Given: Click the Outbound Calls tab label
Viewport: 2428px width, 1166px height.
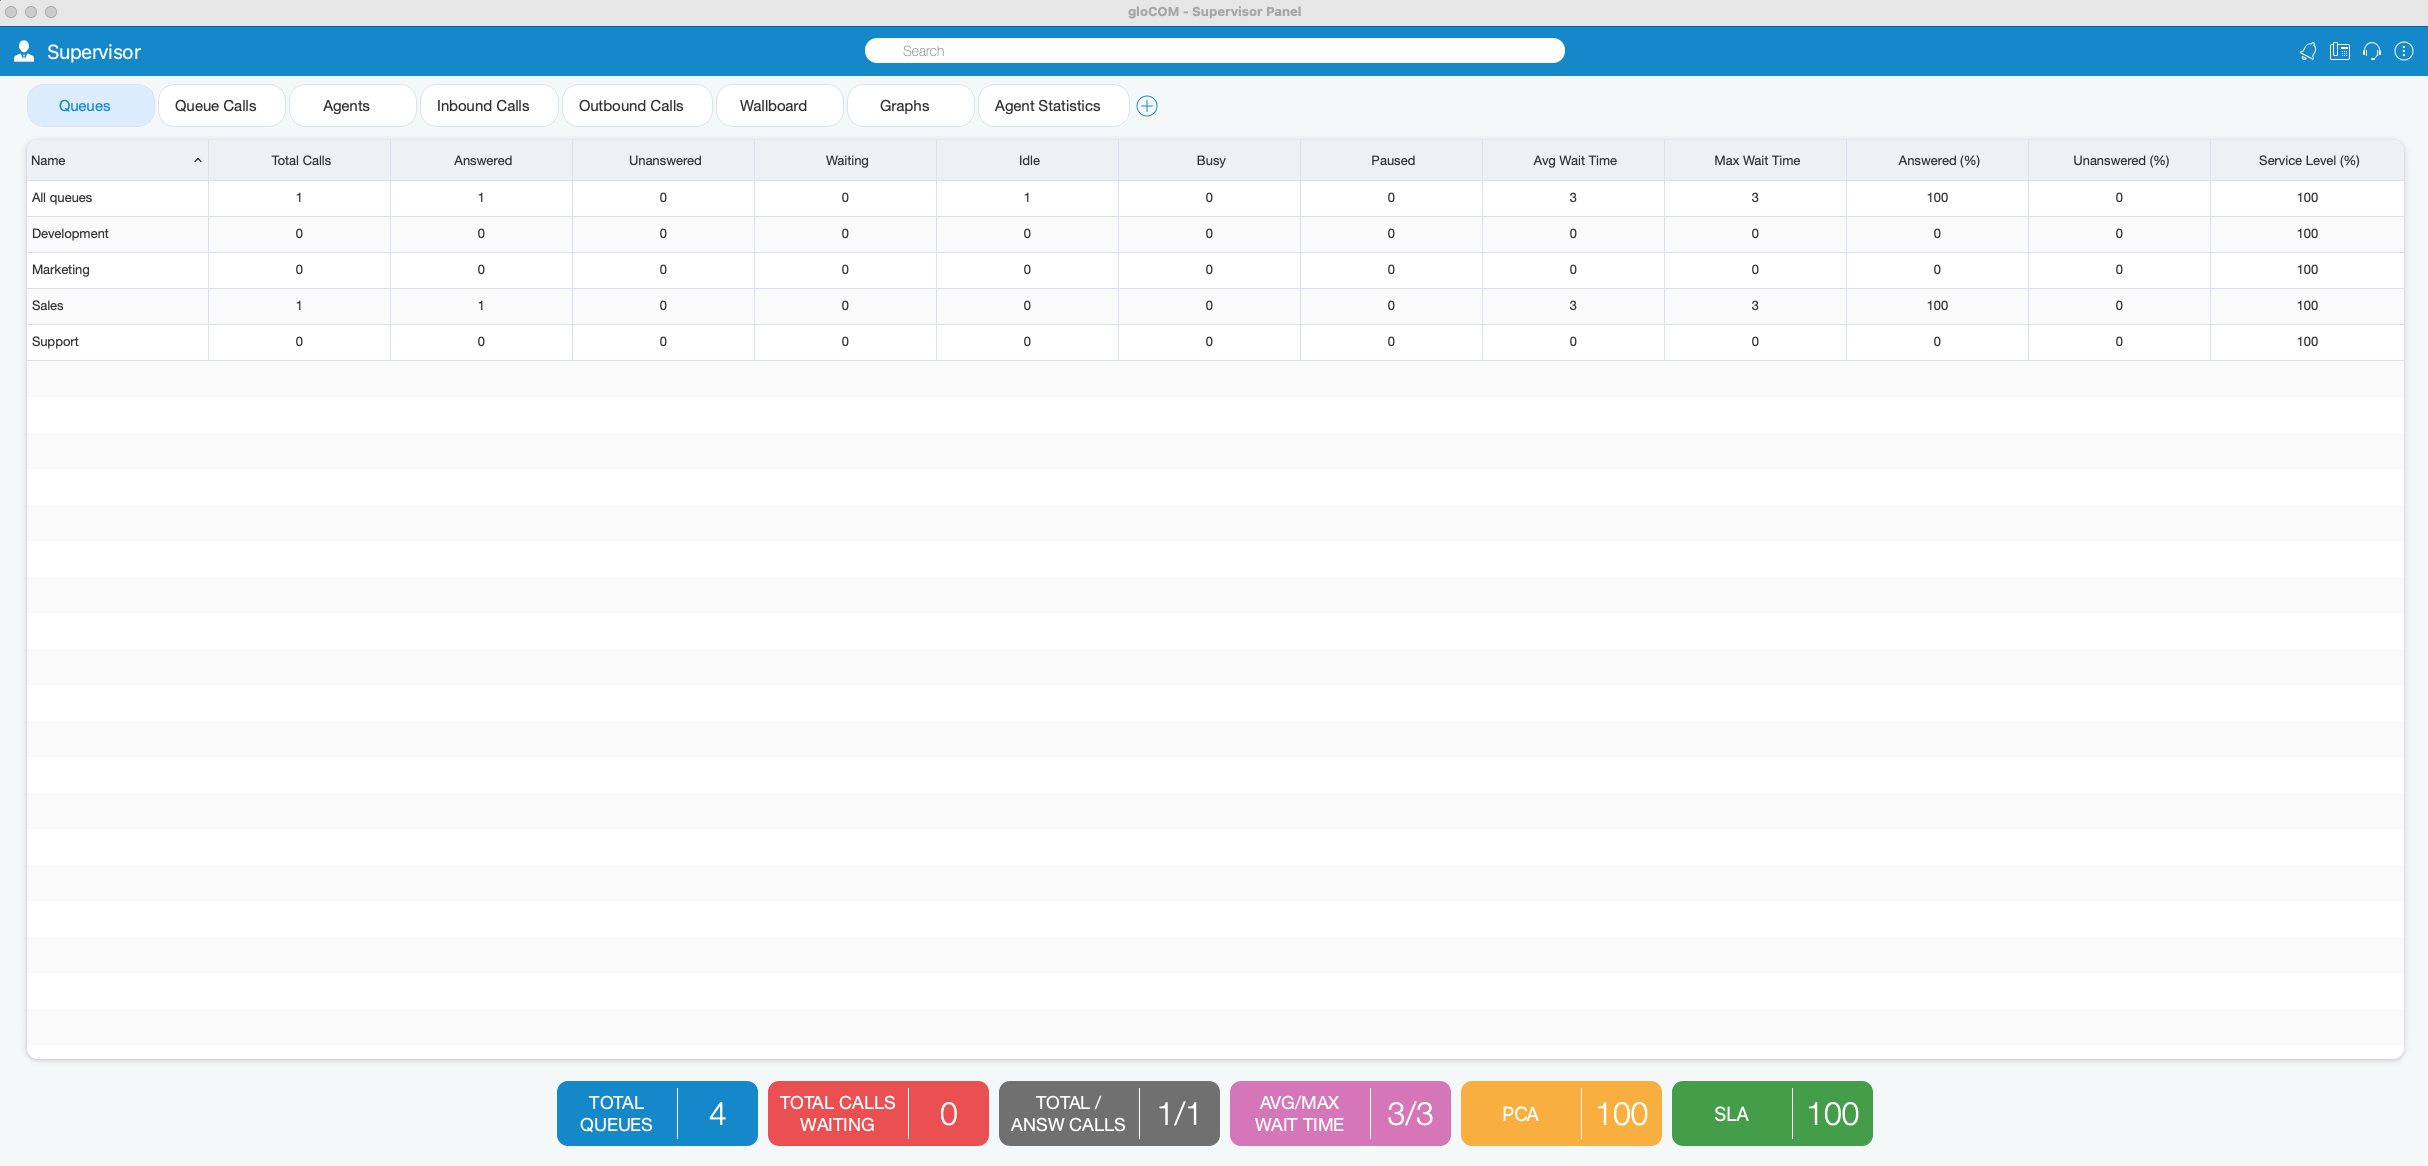Looking at the screenshot, I should [x=630, y=105].
